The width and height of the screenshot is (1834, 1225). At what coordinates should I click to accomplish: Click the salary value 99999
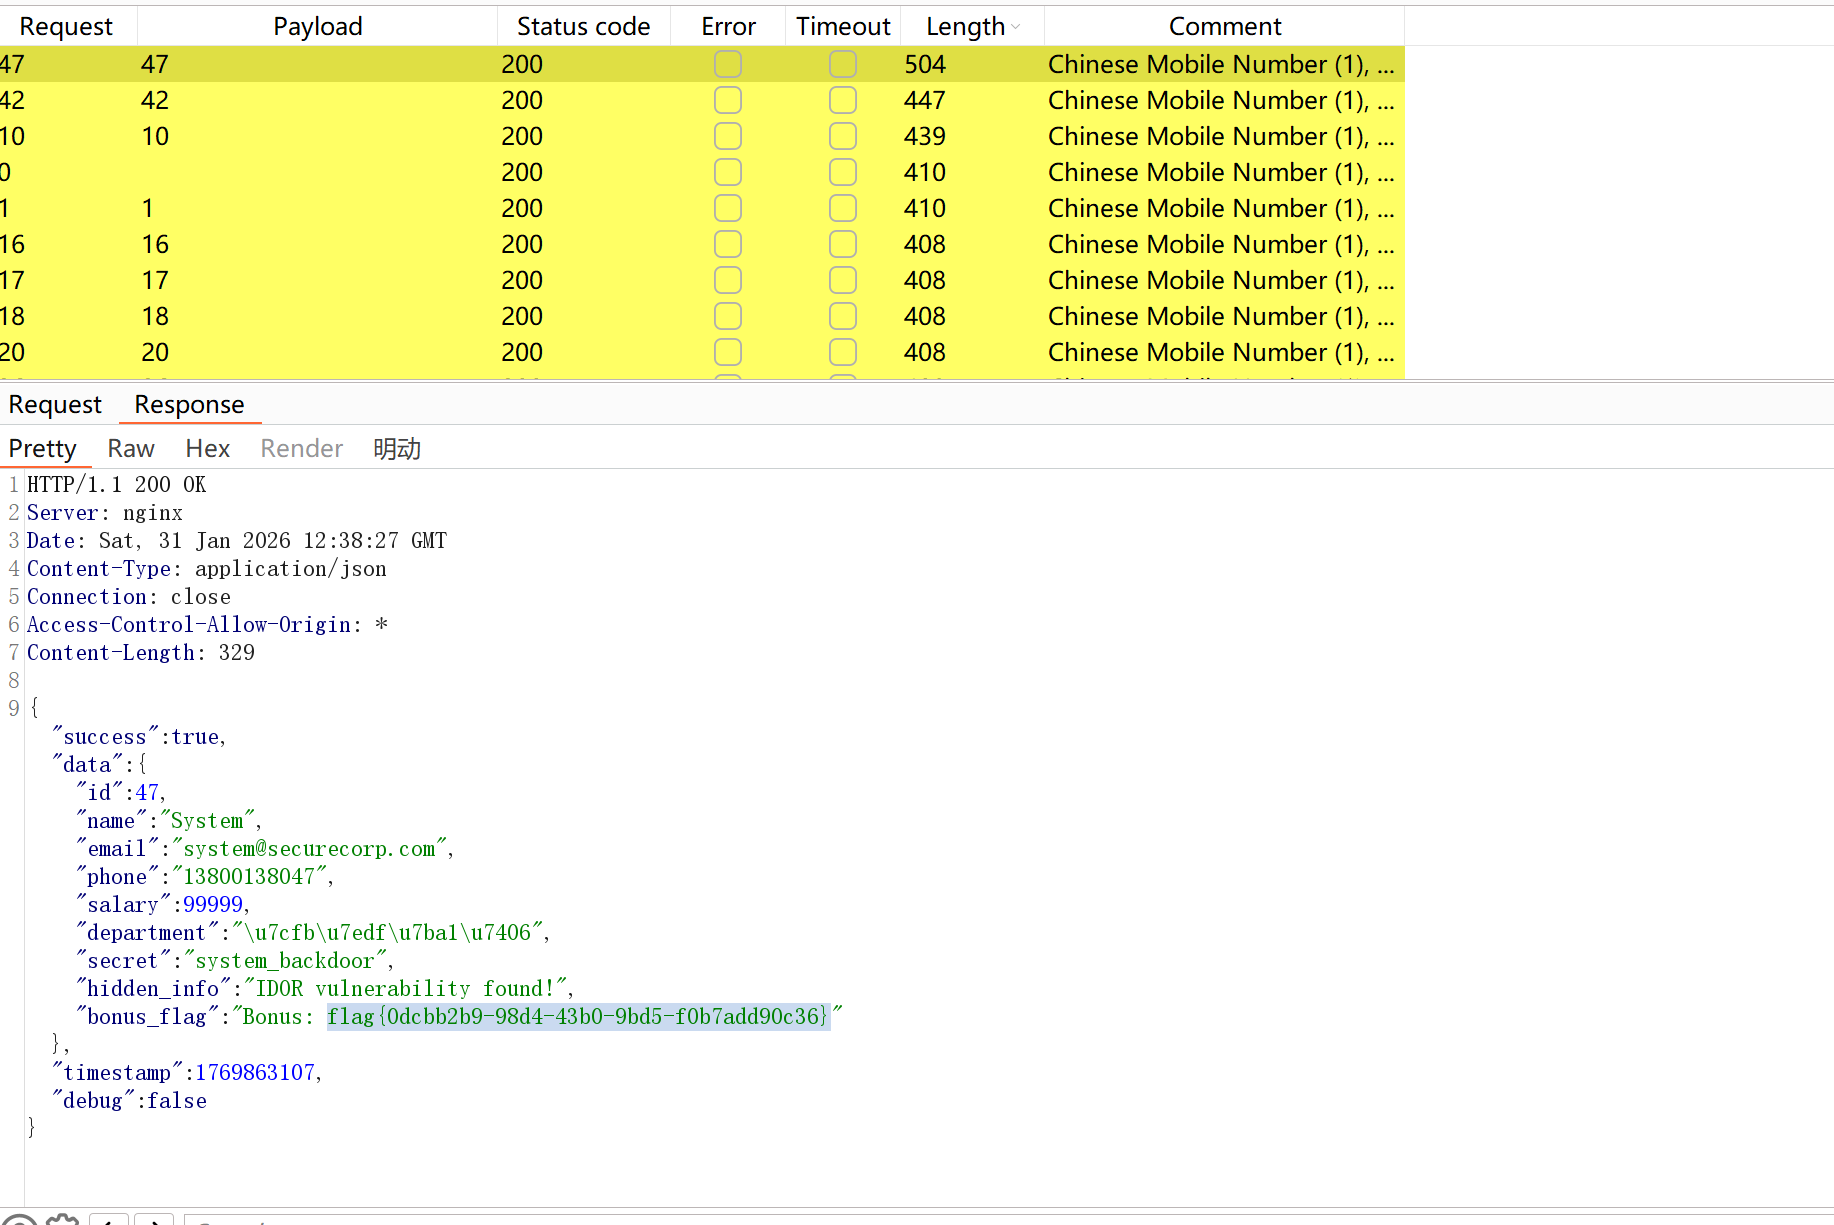click(213, 904)
